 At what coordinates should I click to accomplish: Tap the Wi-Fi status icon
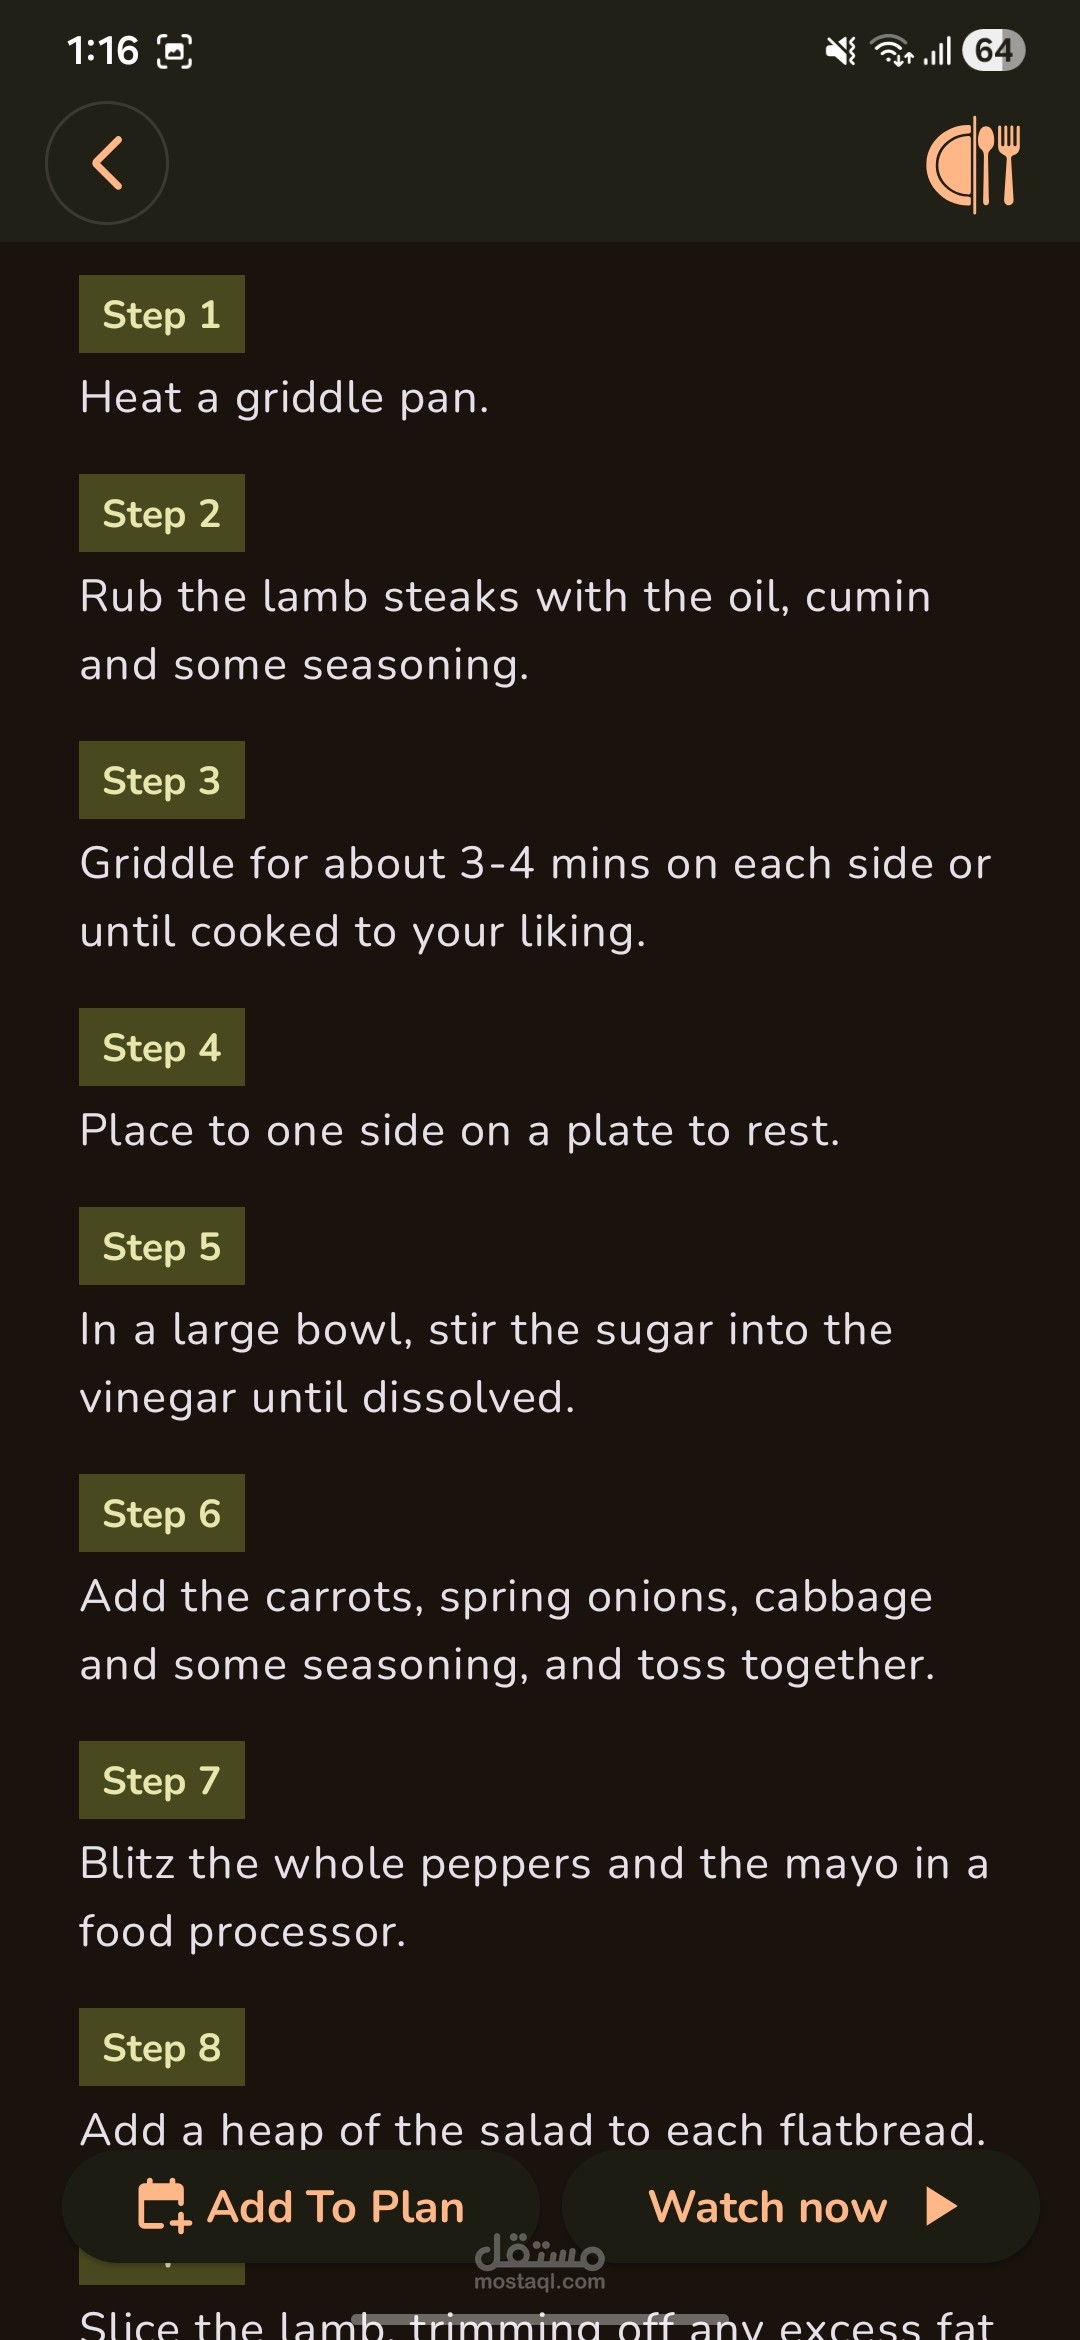coord(891,51)
